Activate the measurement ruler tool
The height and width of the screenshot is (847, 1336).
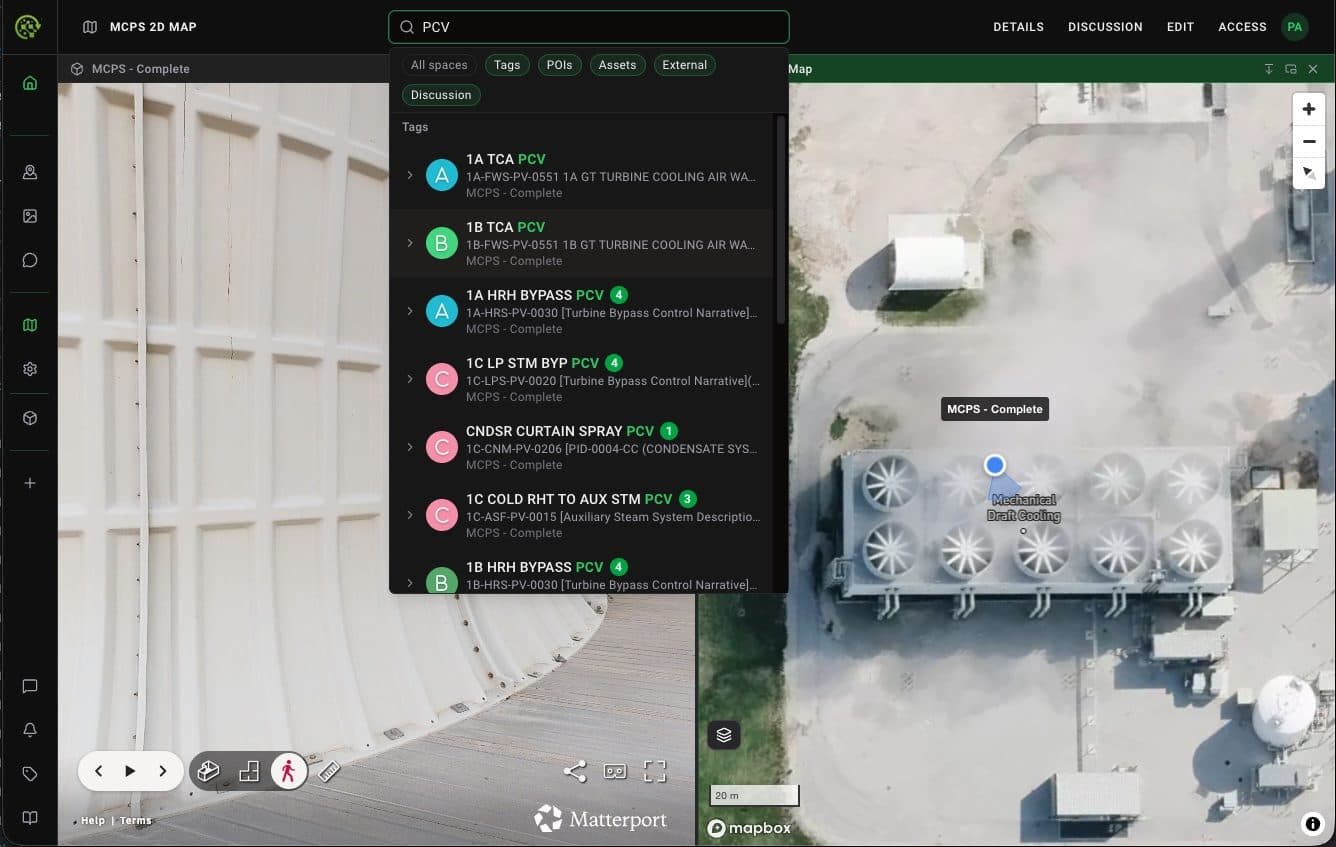(x=329, y=771)
